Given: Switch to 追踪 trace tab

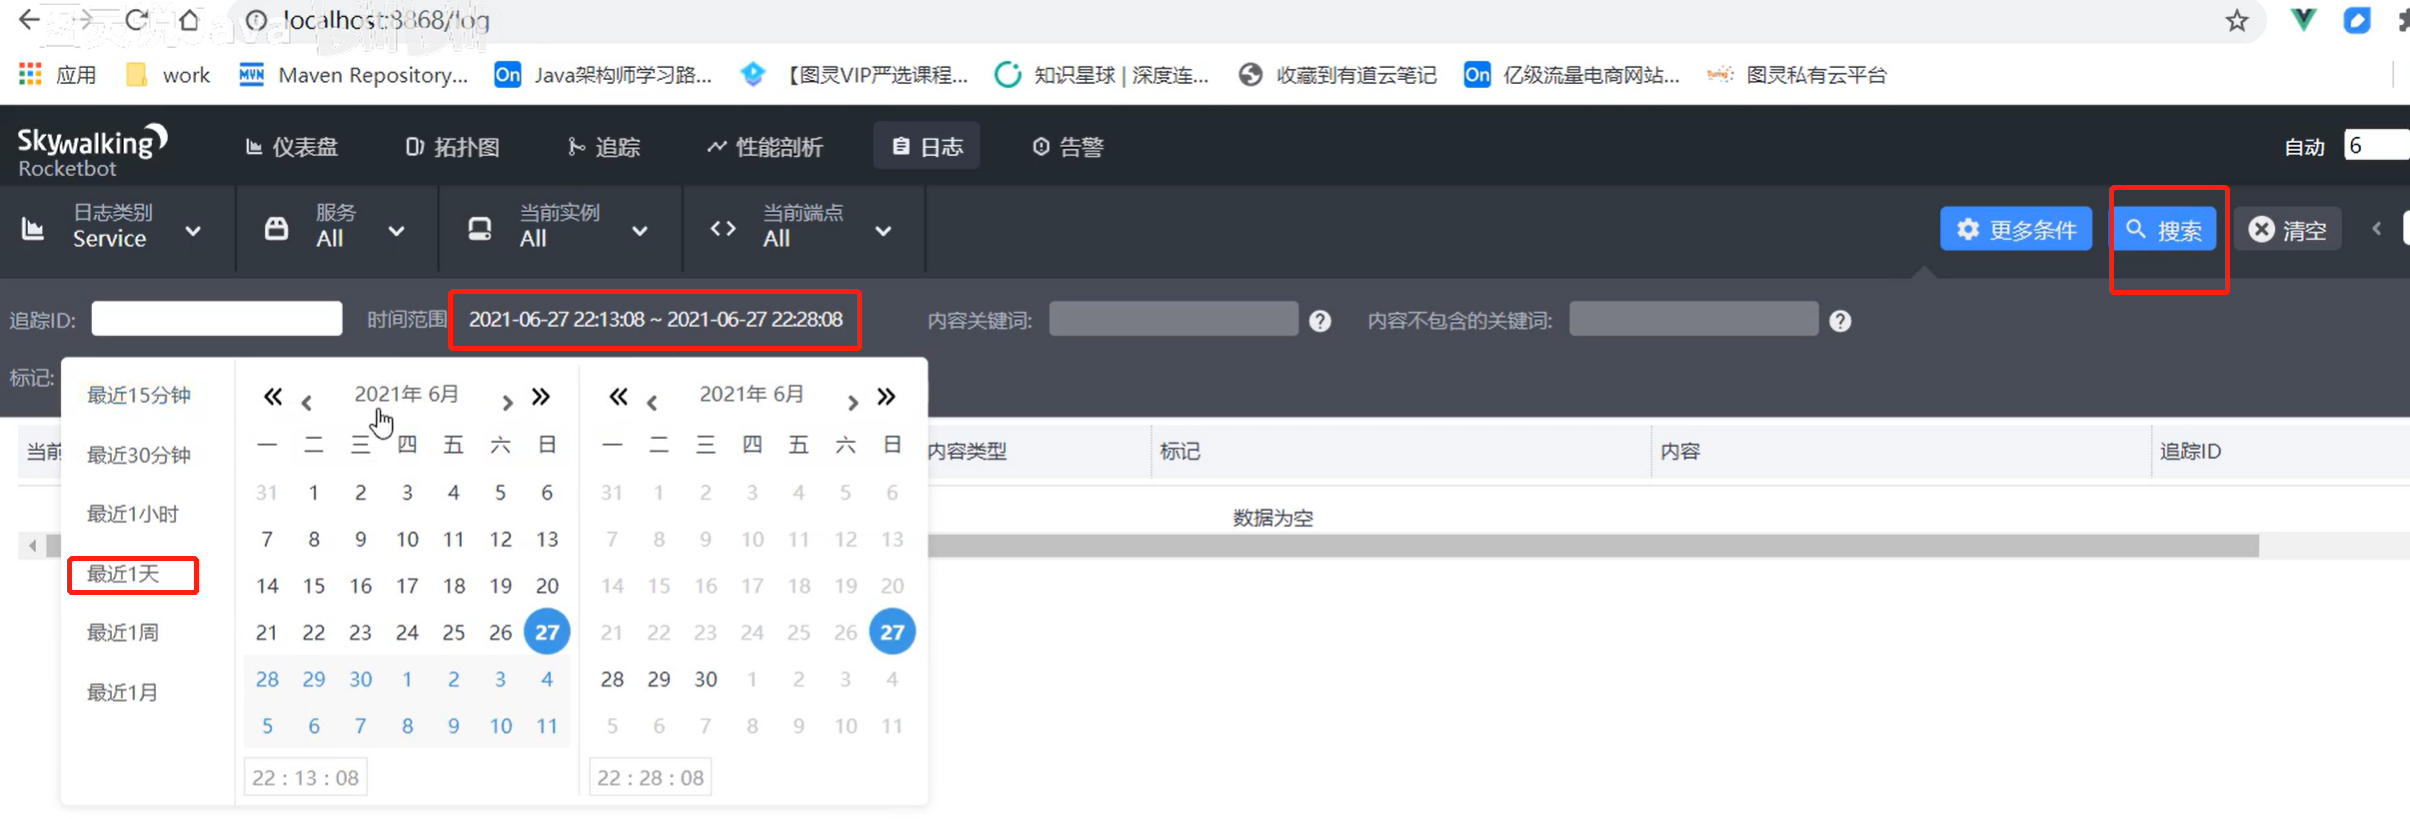Looking at the screenshot, I should (x=604, y=147).
